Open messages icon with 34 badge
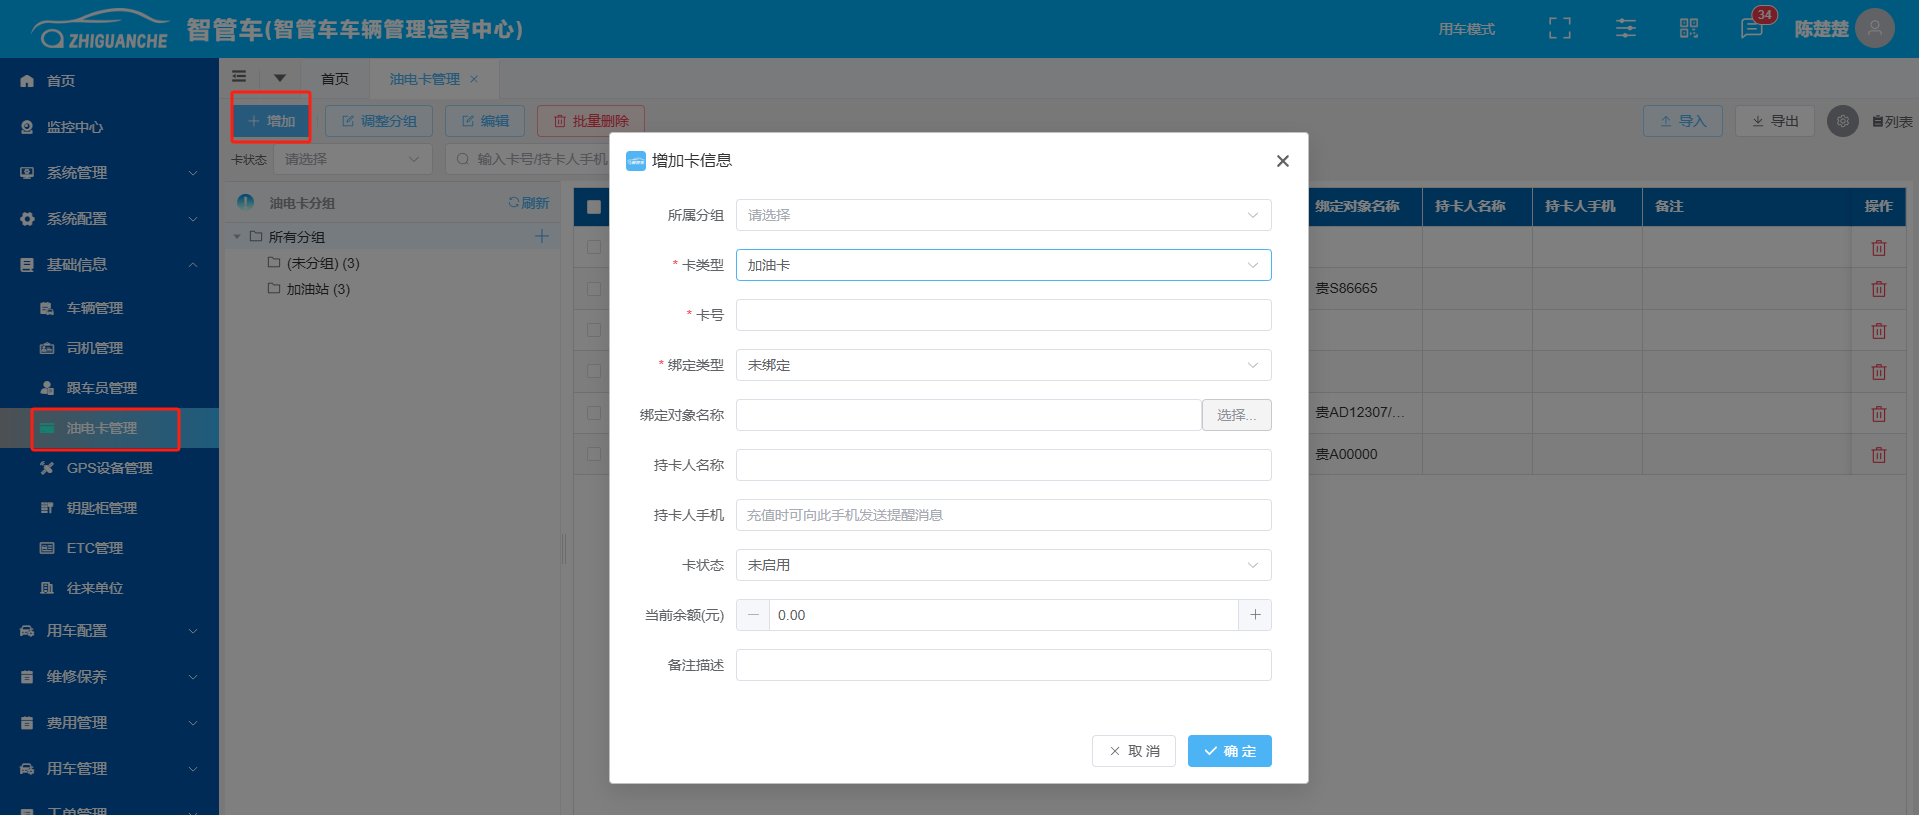1919x815 pixels. click(1752, 27)
